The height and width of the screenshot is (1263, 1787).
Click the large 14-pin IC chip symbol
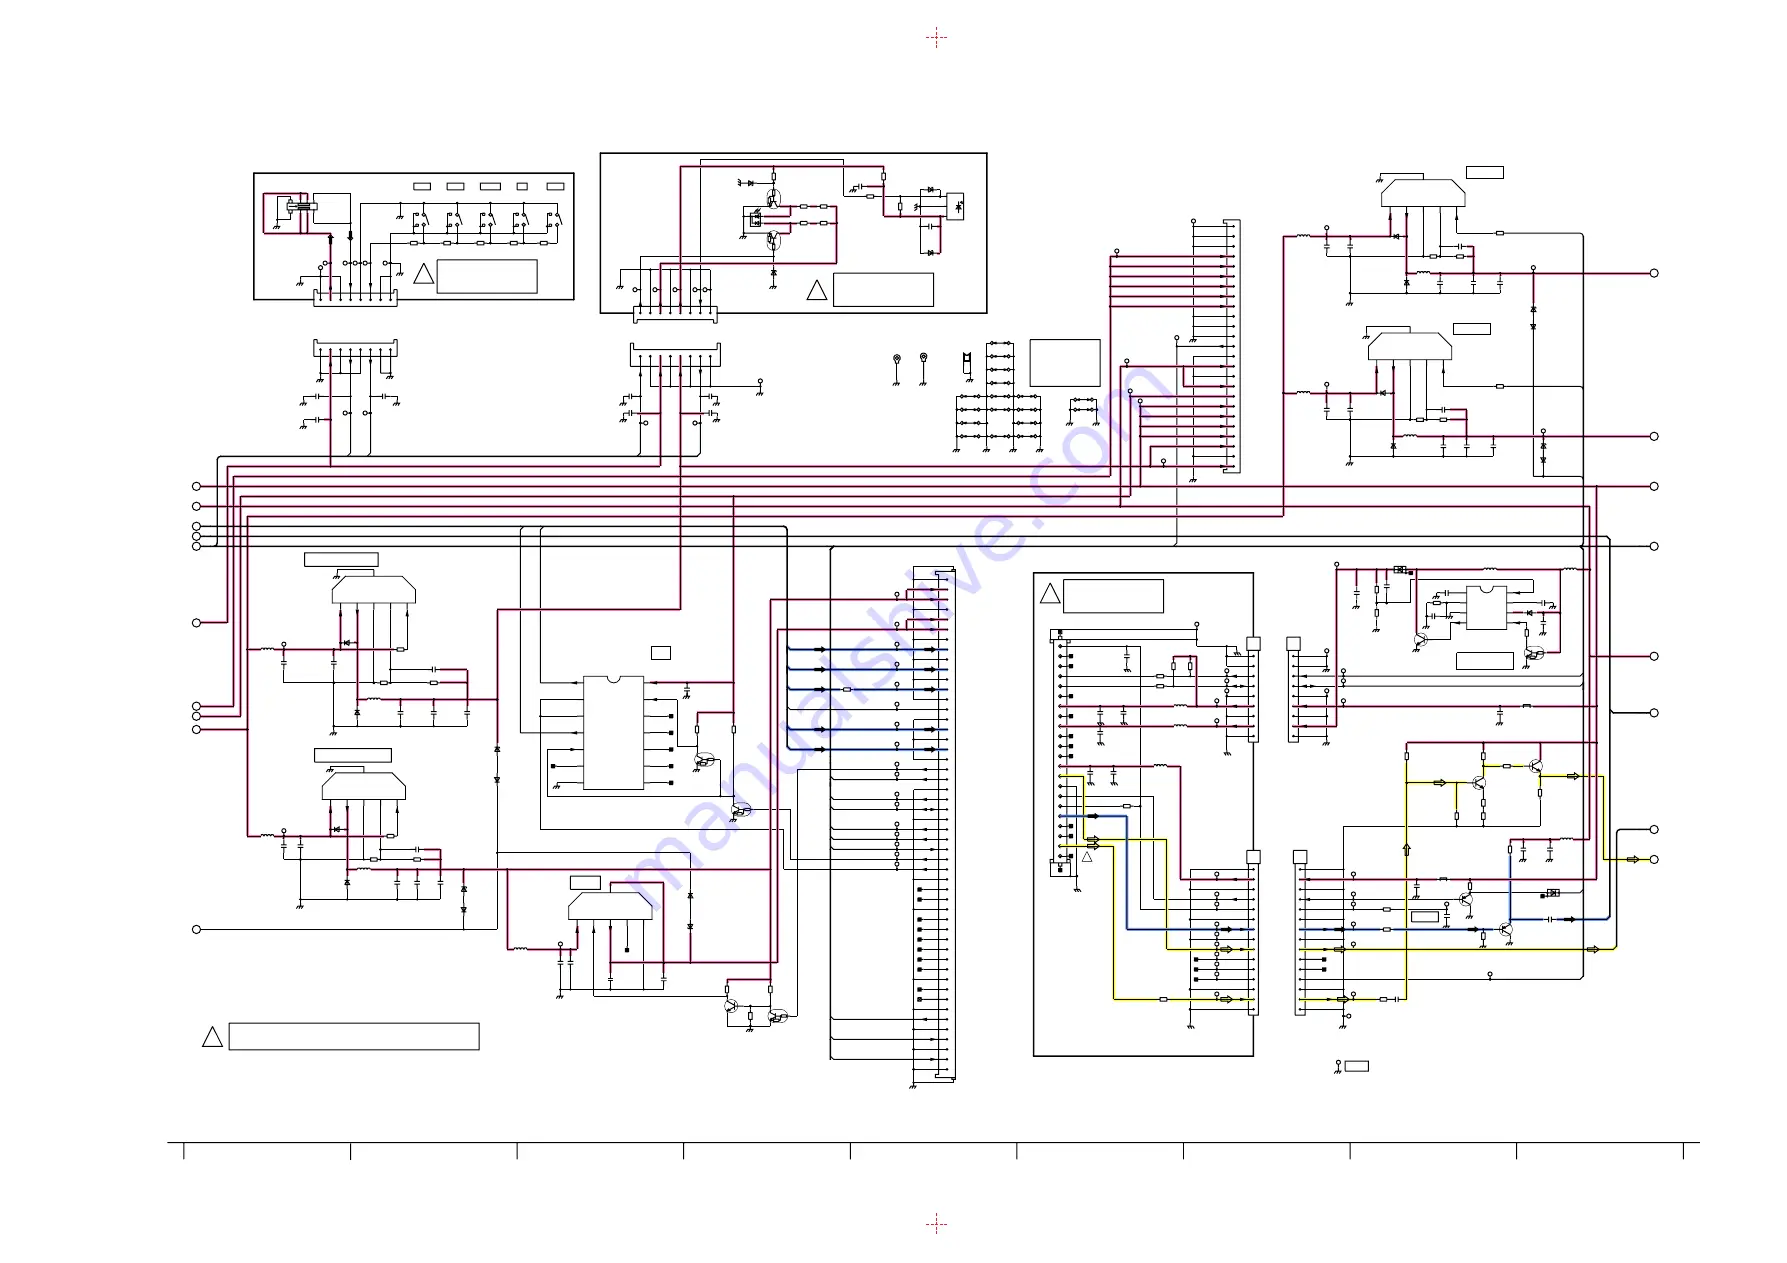click(613, 733)
